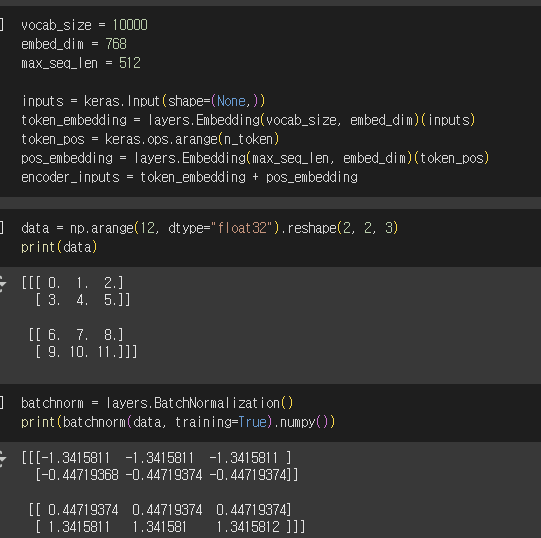Click the line 'vocab_size = 10000'
The height and width of the screenshot is (538, 541).
coord(85,25)
